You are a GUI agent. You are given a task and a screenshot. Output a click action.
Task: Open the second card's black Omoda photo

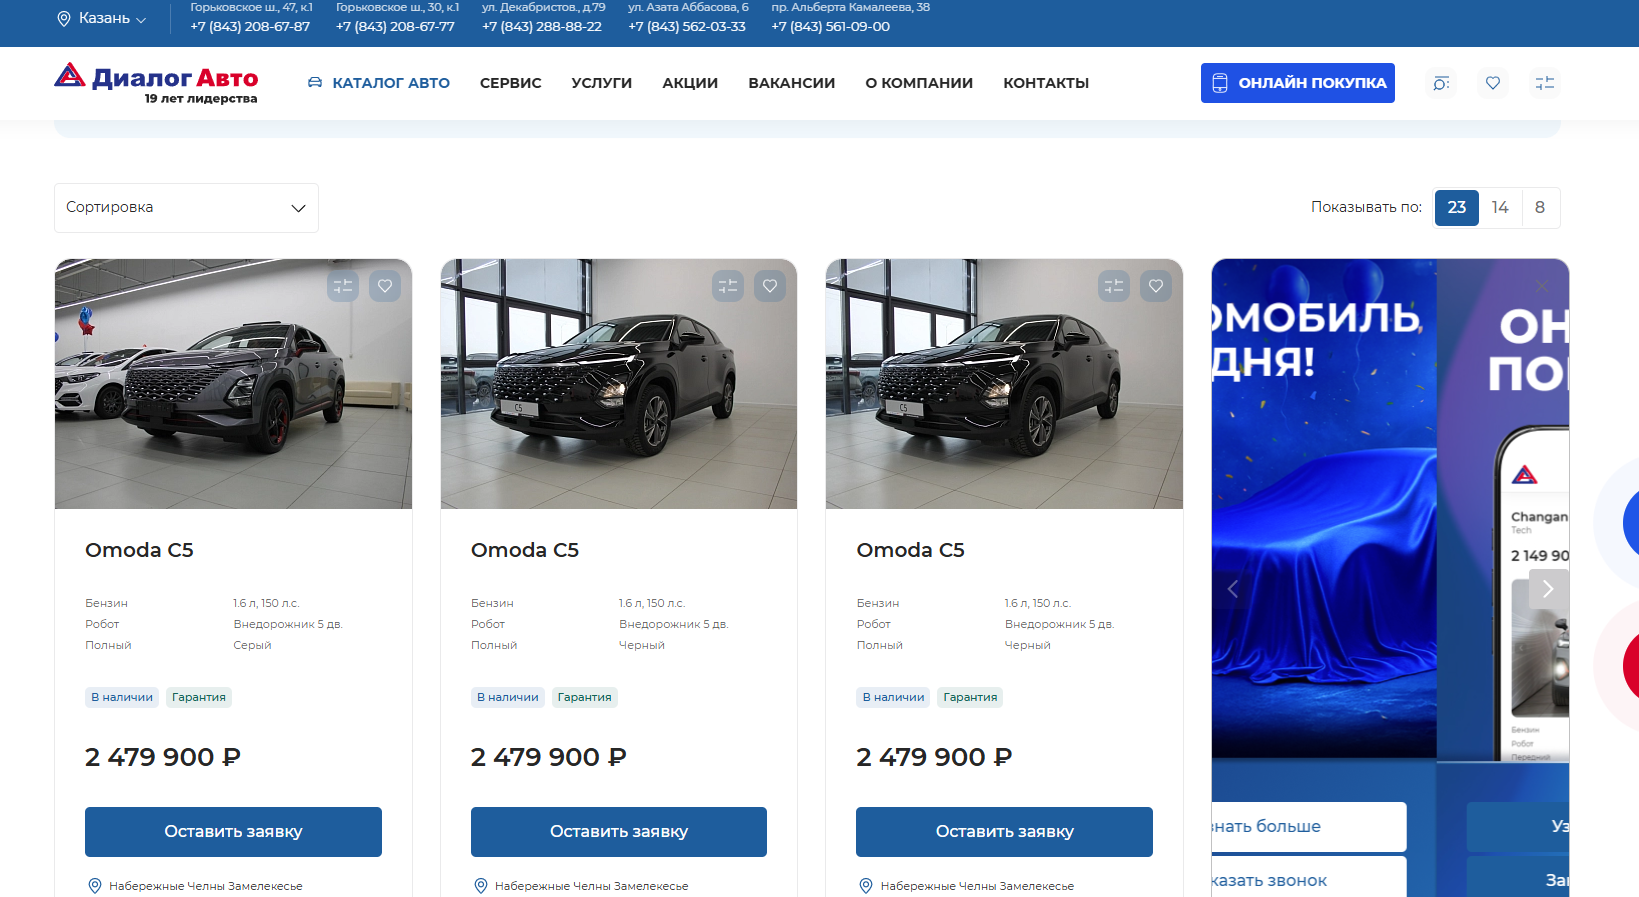[619, 384]
